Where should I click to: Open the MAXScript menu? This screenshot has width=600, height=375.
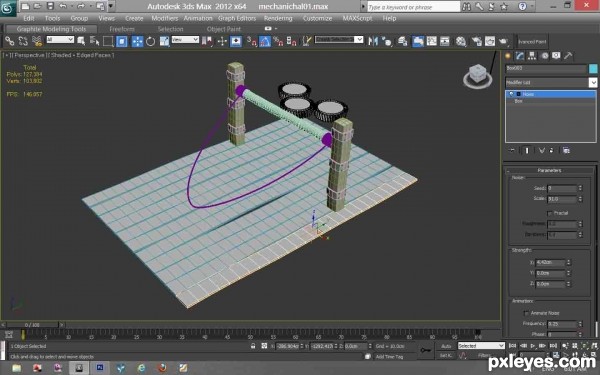357,18
